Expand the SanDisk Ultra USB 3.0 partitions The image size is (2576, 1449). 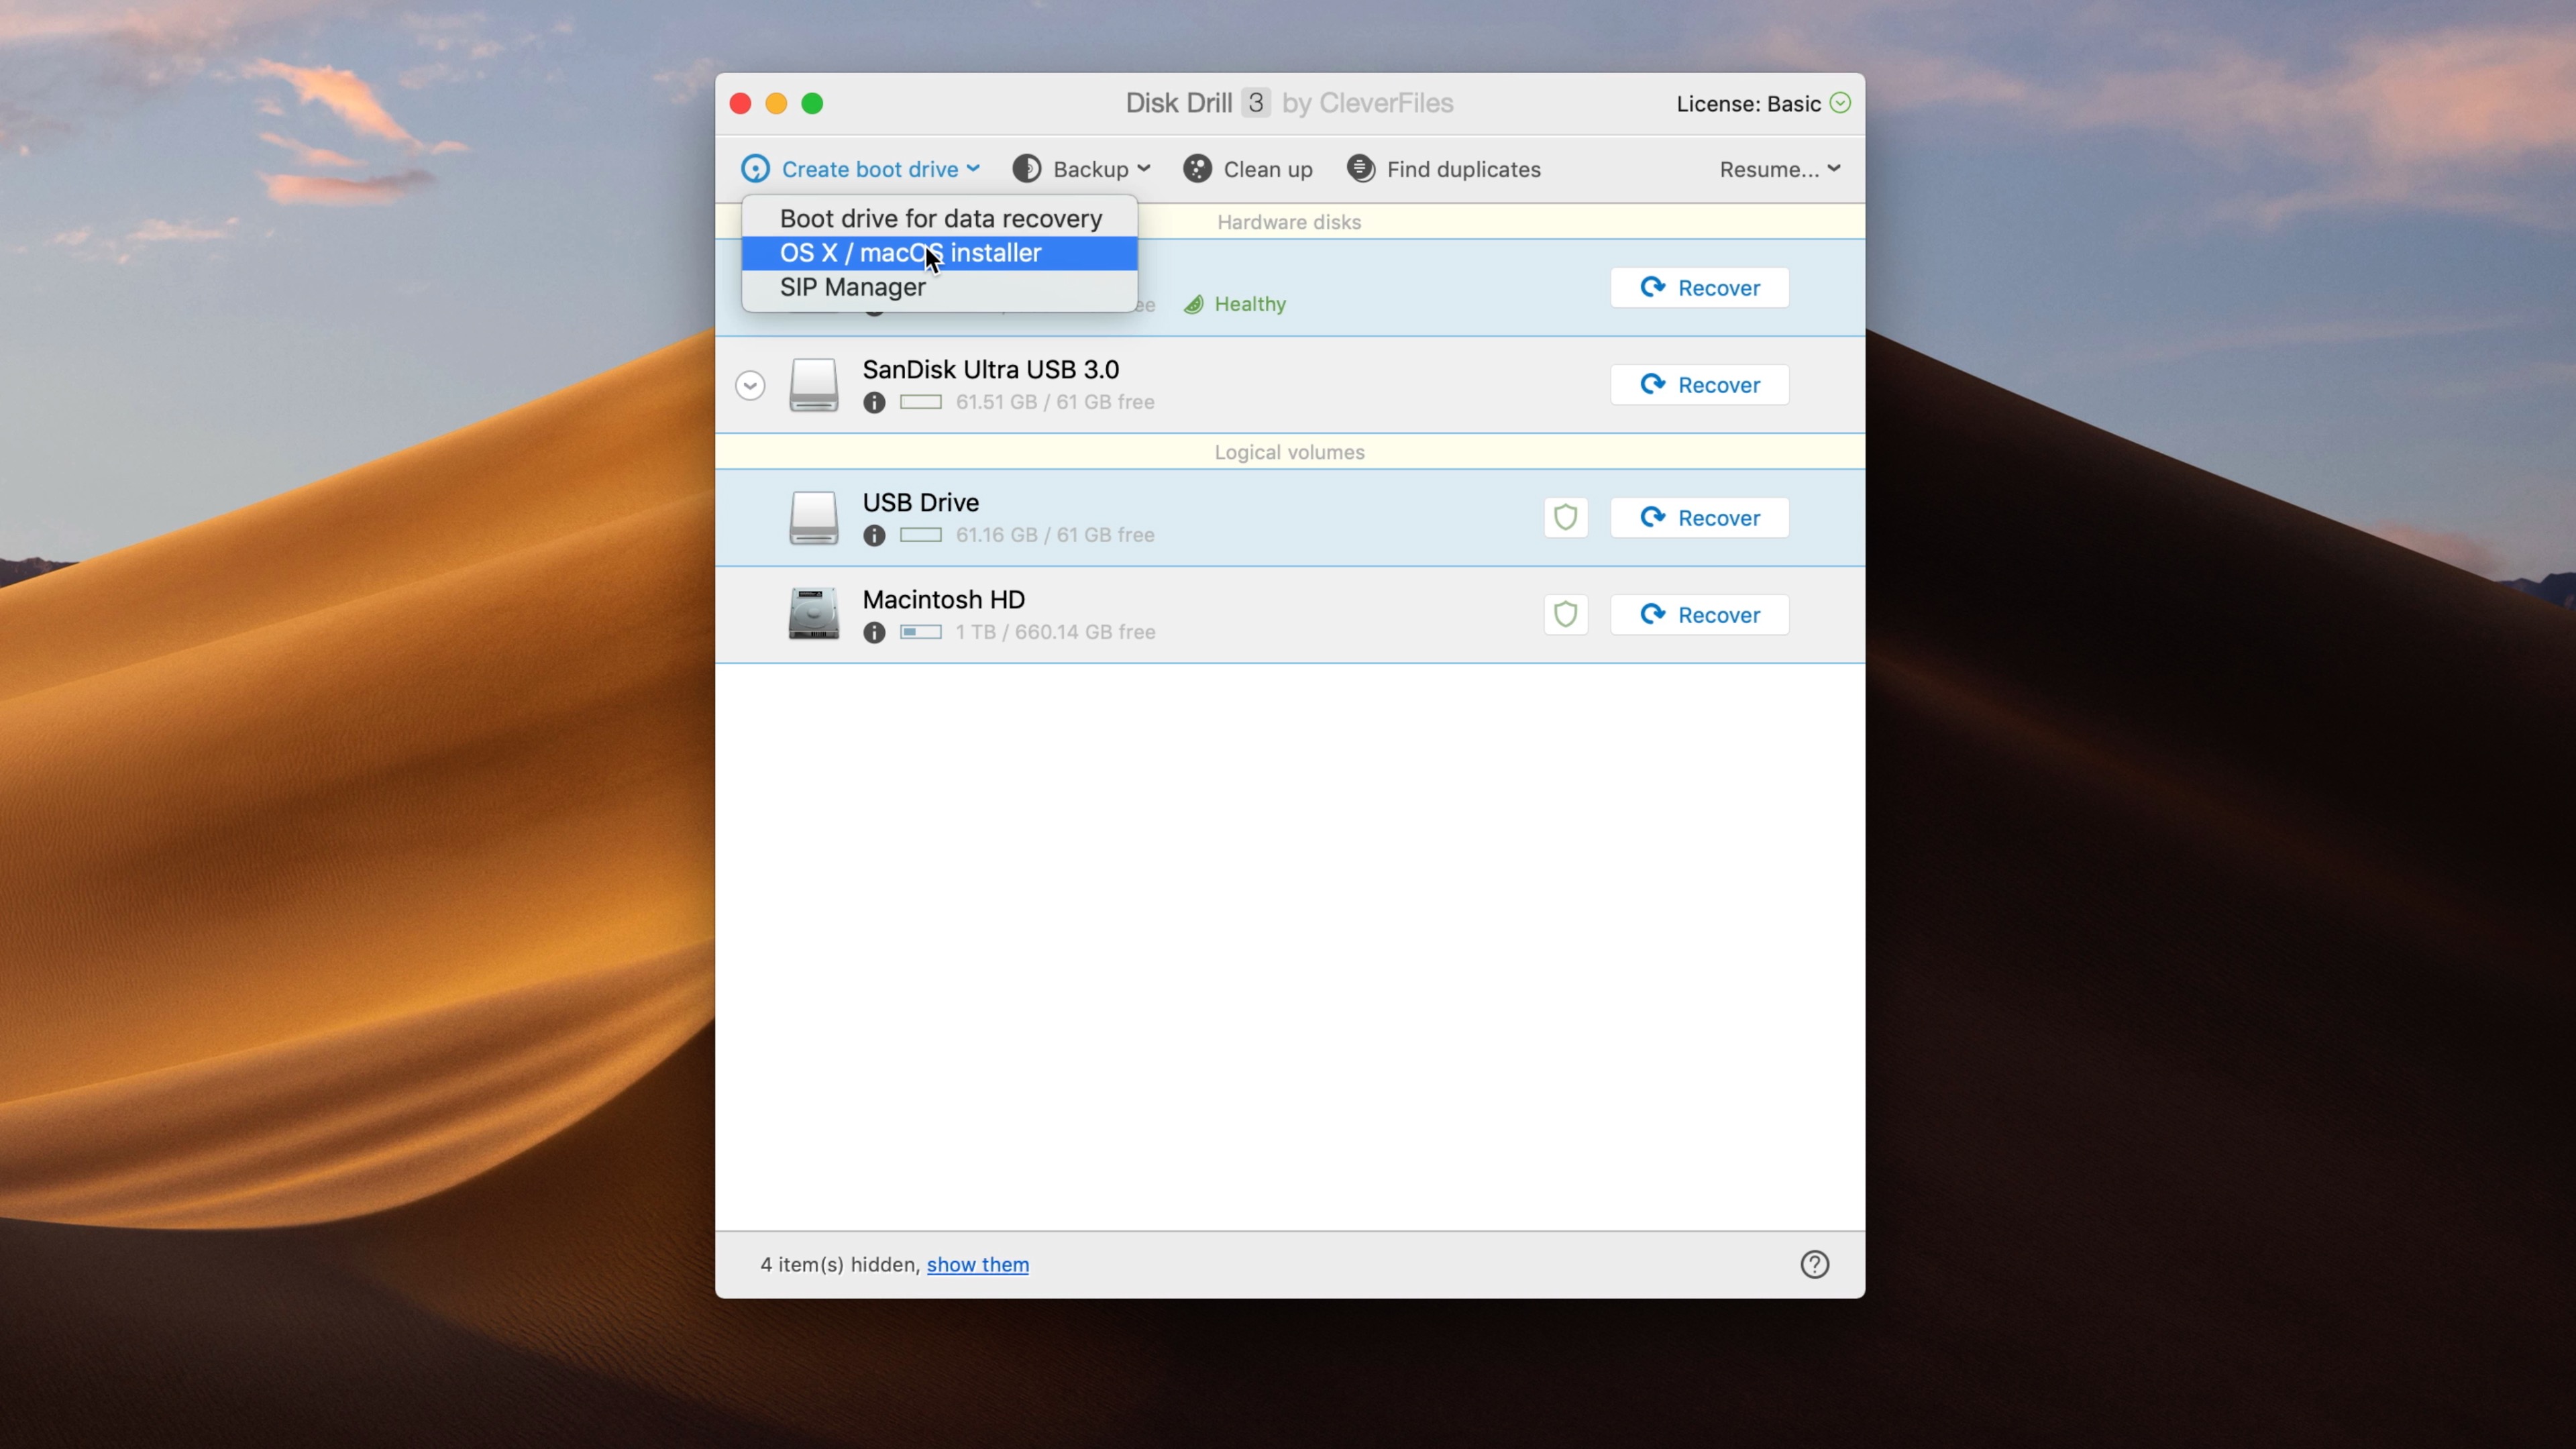(750, 385)
